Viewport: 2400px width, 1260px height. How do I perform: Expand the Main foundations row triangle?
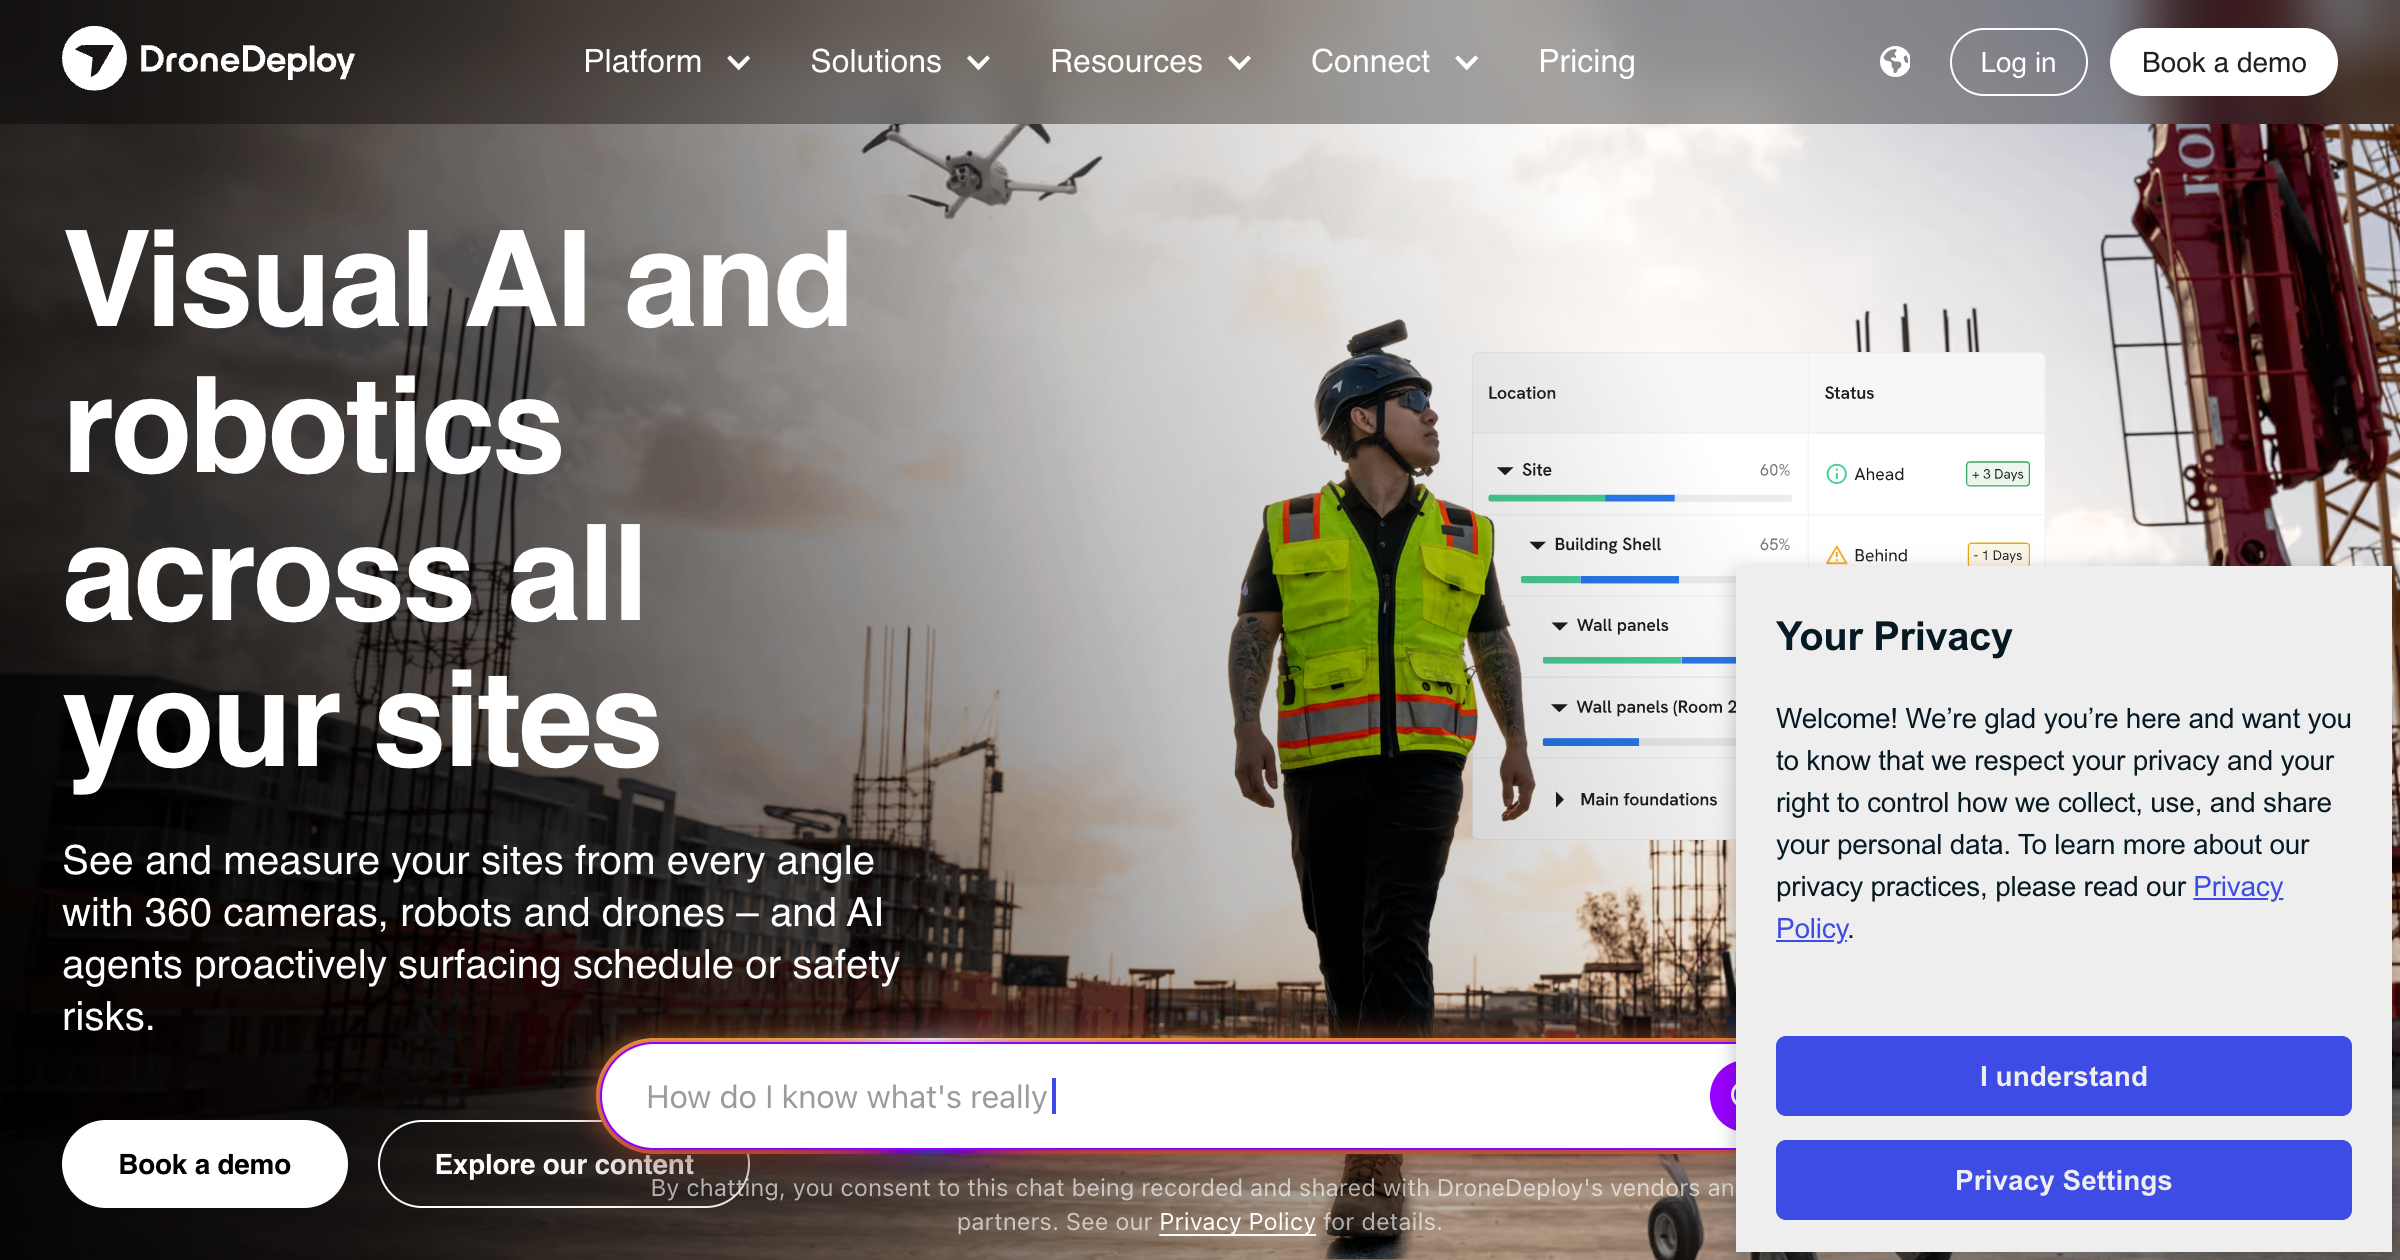[1559, 799]
